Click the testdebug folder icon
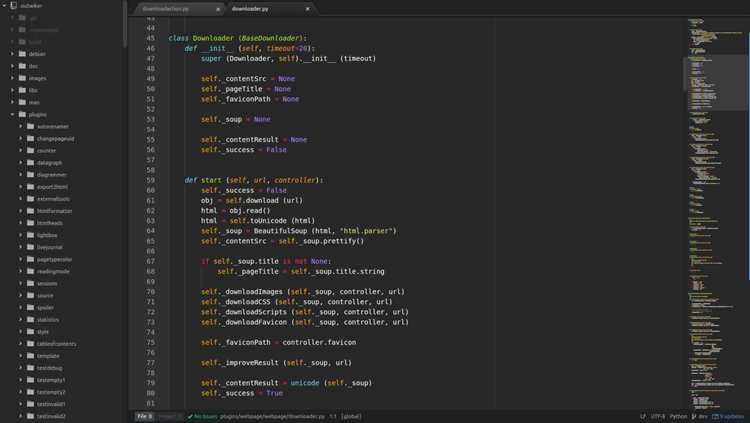Image resolution: width=750 pixels, height=423 pixels. tap(31, 367)
